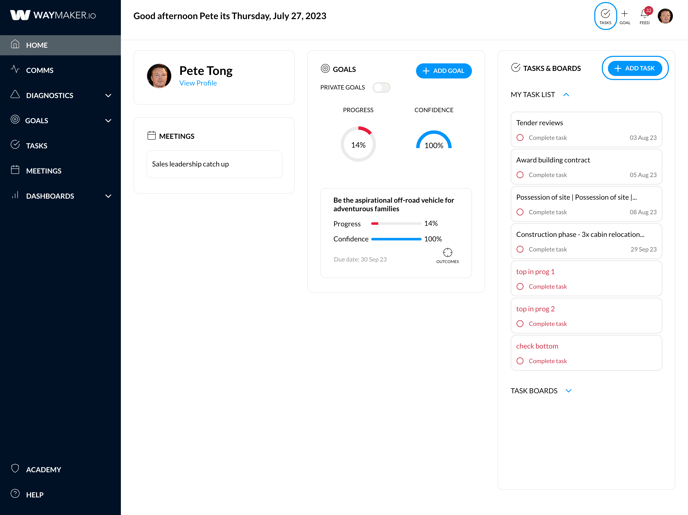Screen dimensions: 688x515
Task: Click the goal card Confidence bar
Action: point(396,239)
